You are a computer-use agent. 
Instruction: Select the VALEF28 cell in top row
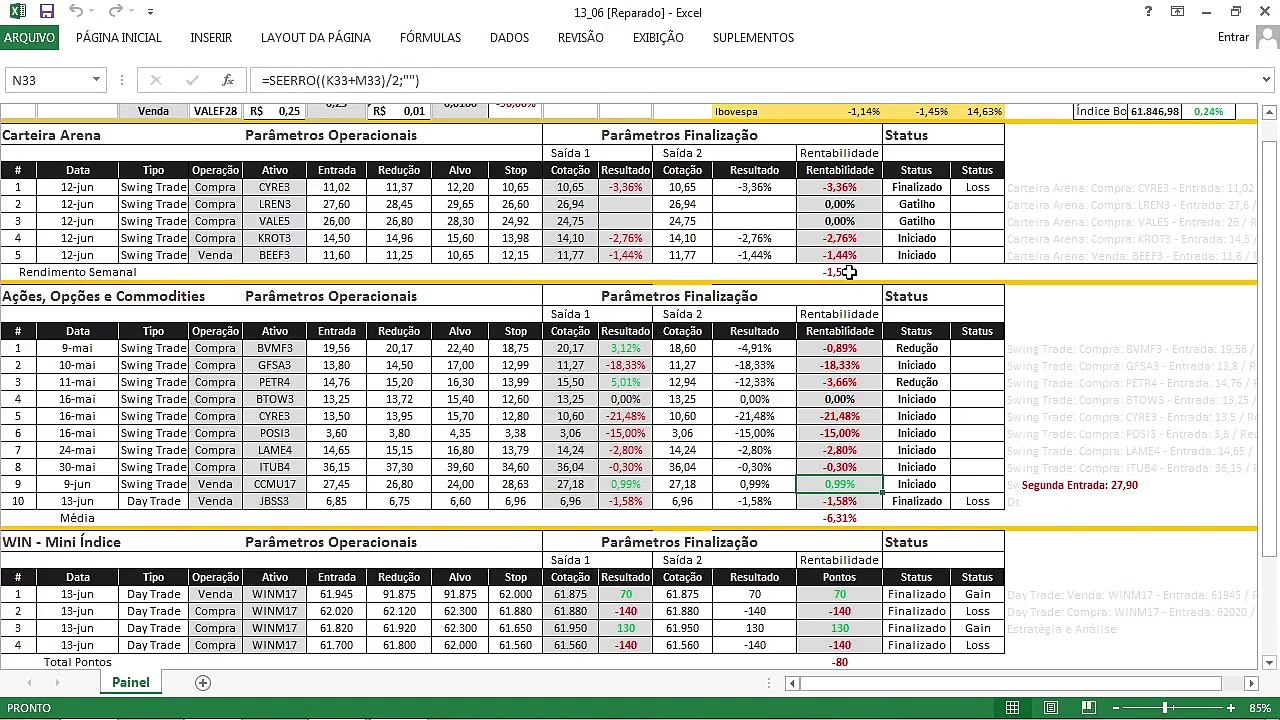(216, 111)
